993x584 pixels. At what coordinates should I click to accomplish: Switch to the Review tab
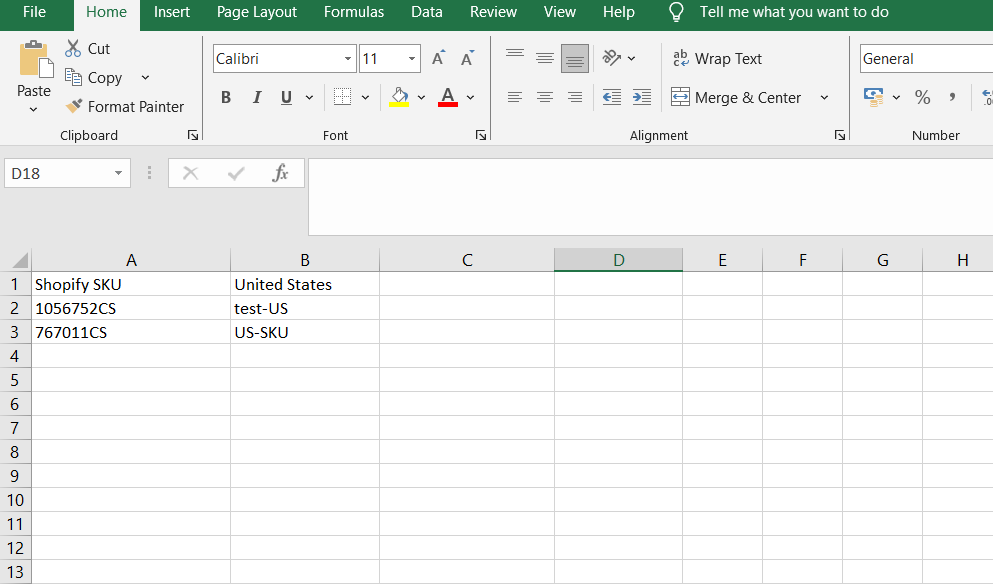(493, 12)
